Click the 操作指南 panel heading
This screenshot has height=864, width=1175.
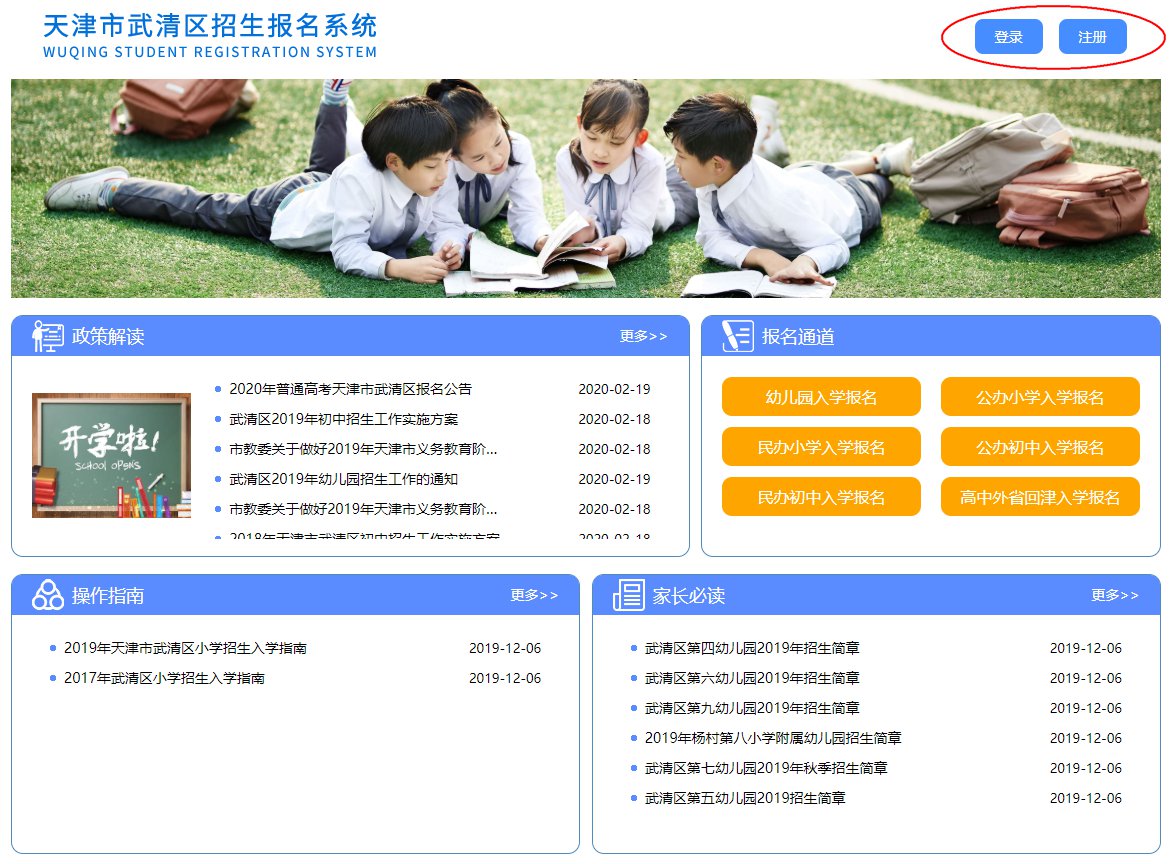[108, 595]
